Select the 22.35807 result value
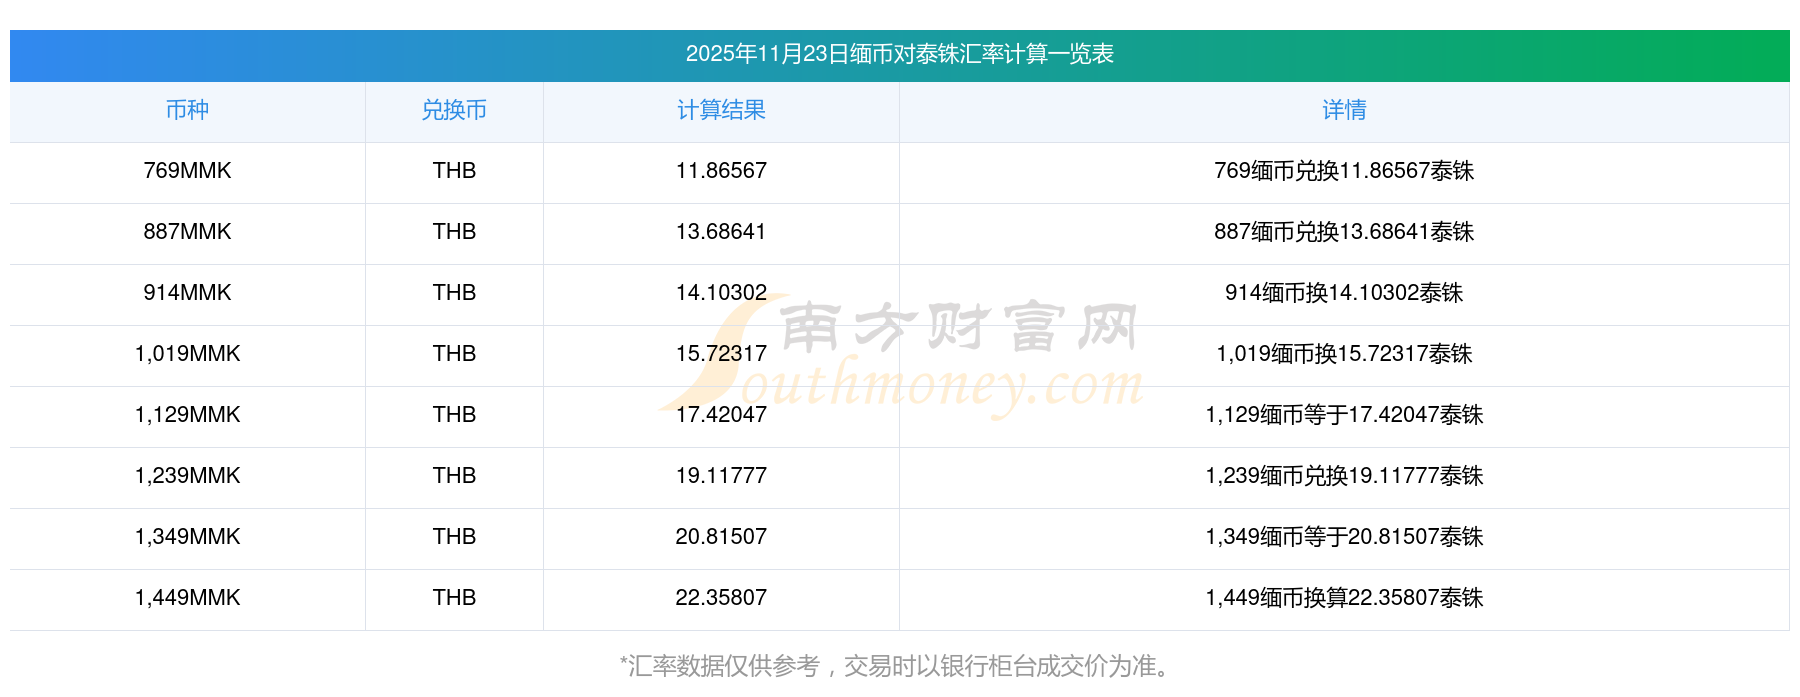The width and height of the screenshot is (1800, 697). coord(721,598)
